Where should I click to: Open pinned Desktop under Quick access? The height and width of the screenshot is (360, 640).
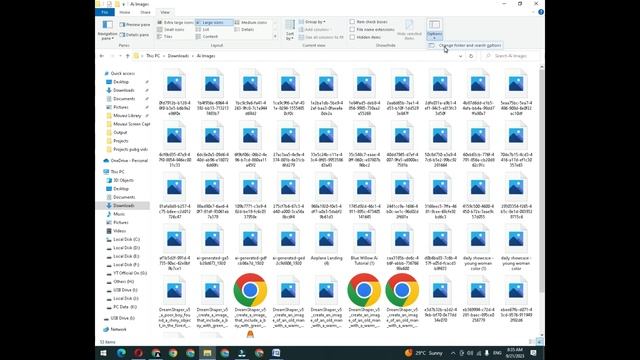tap(121, 82)
